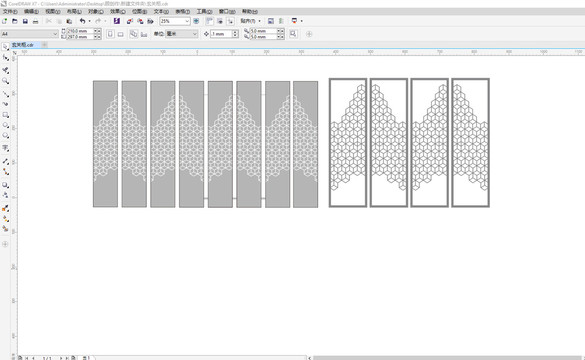Image resolution: width=585 pixels, height=360 pixels.
Task: Click the Import icon
Action: pos(130,21)
